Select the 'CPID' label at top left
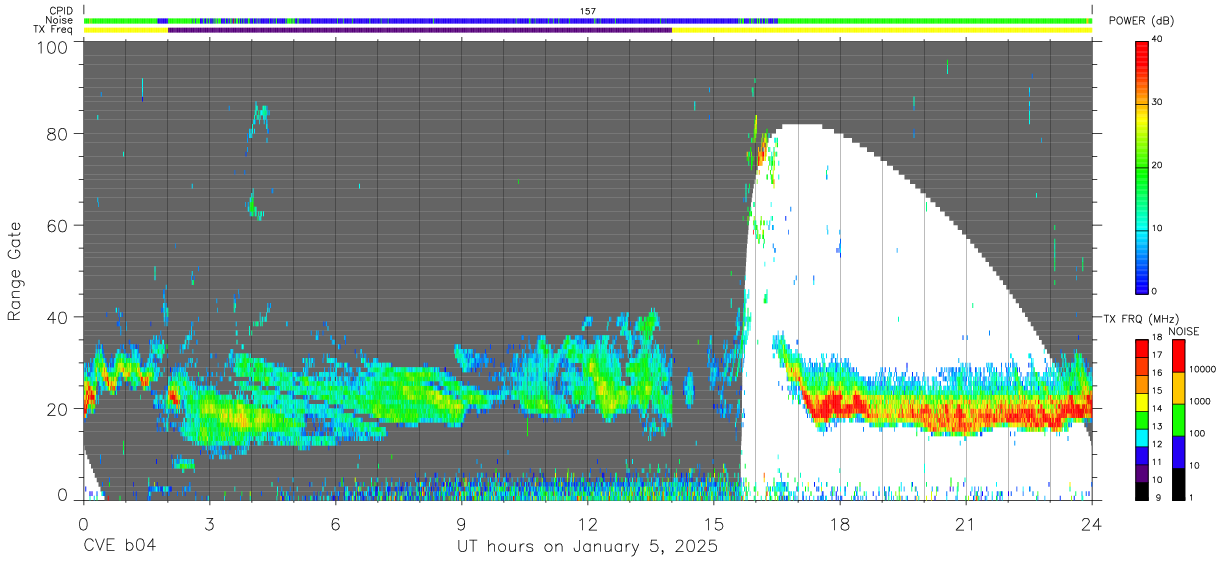Image resolution: width=1228 pixels, height=567 pixels. tap(61, 11)
